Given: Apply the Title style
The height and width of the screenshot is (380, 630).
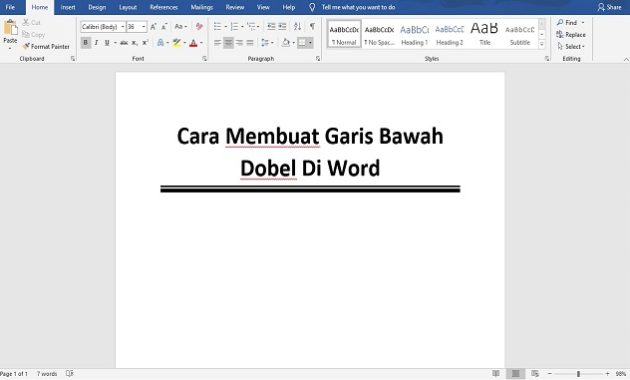Looking at the screenshot, I should click(x=485, y=35).
